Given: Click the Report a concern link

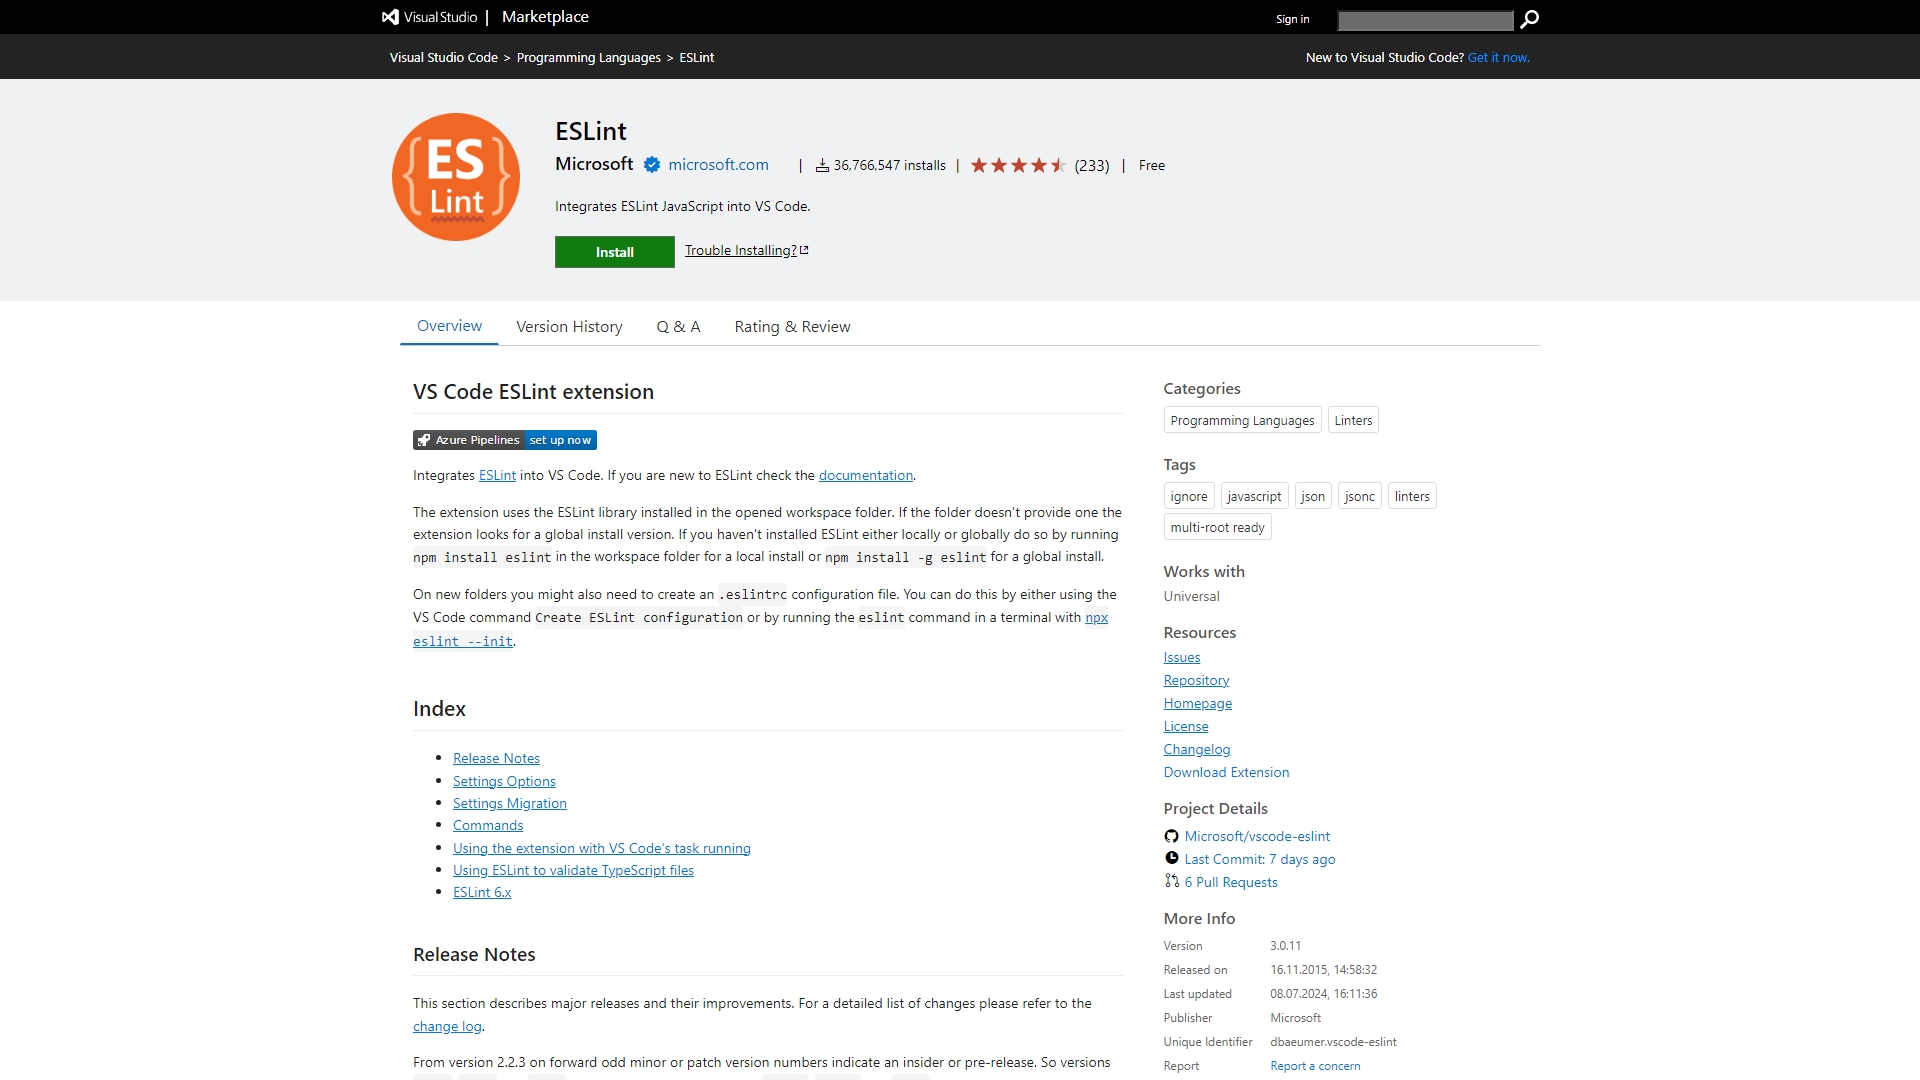Looking at the screenshot, I should [1315, 1066].
